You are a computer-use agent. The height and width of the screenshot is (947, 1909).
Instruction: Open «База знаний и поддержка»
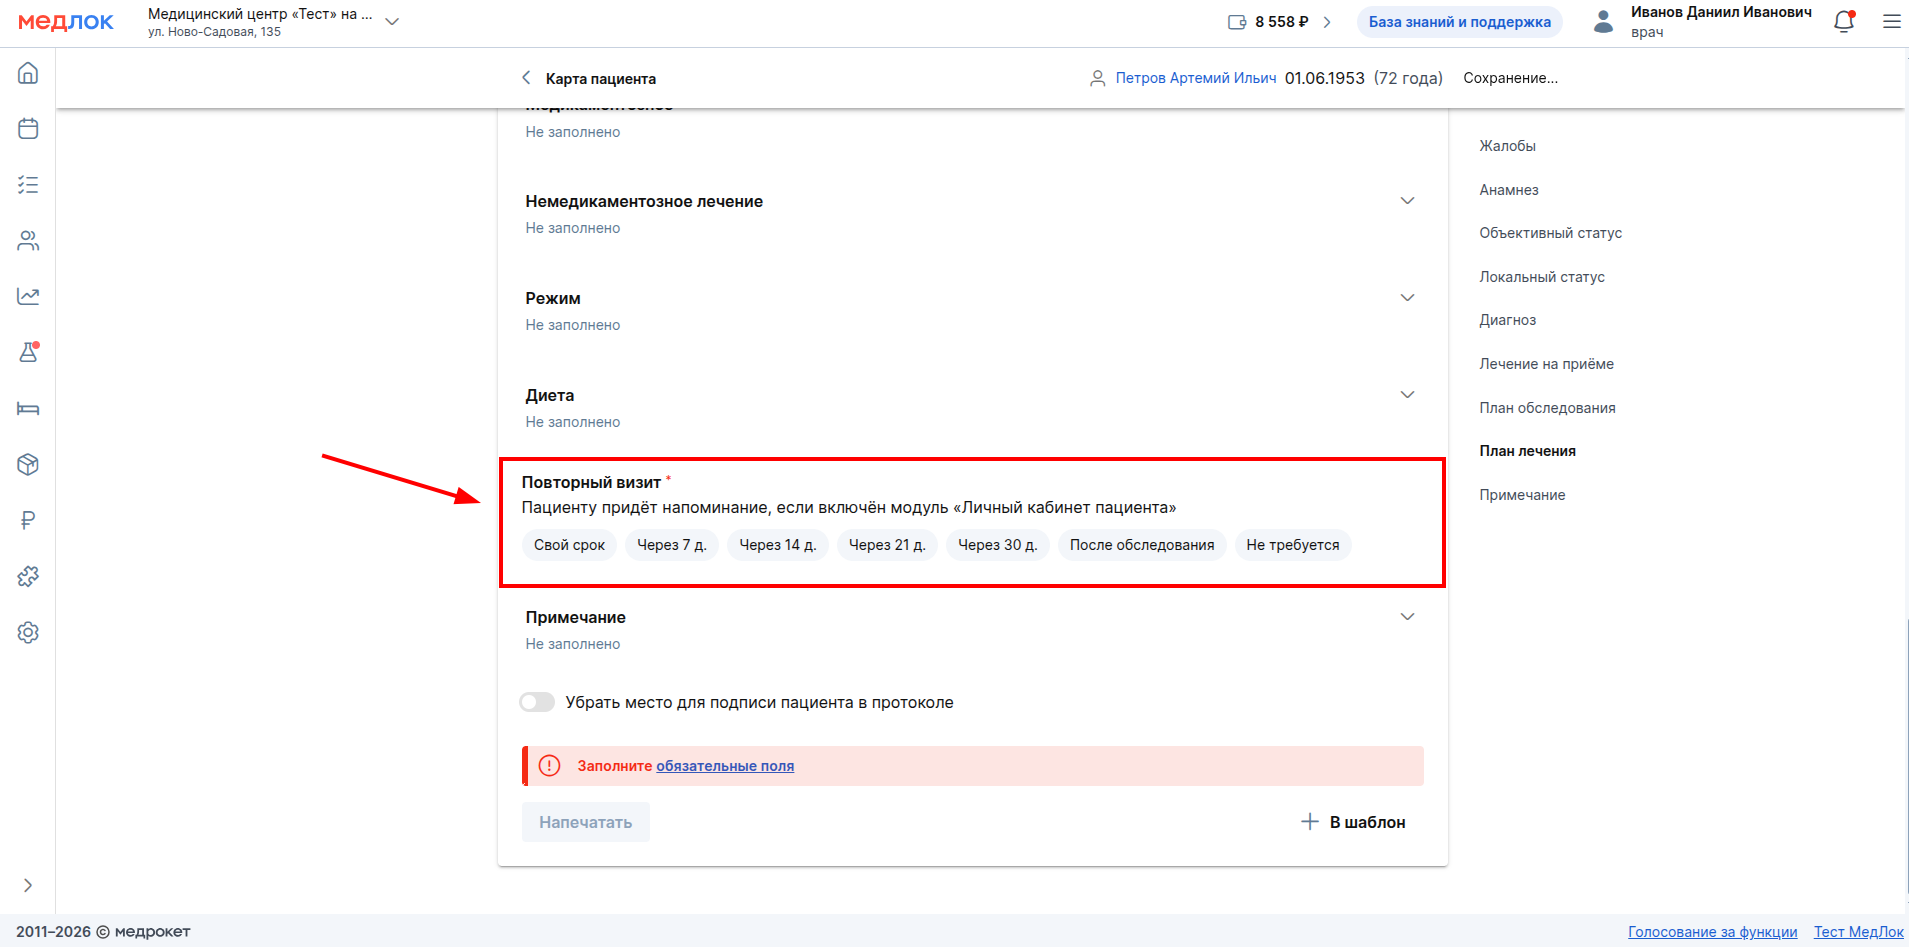tap(1459, 22)
